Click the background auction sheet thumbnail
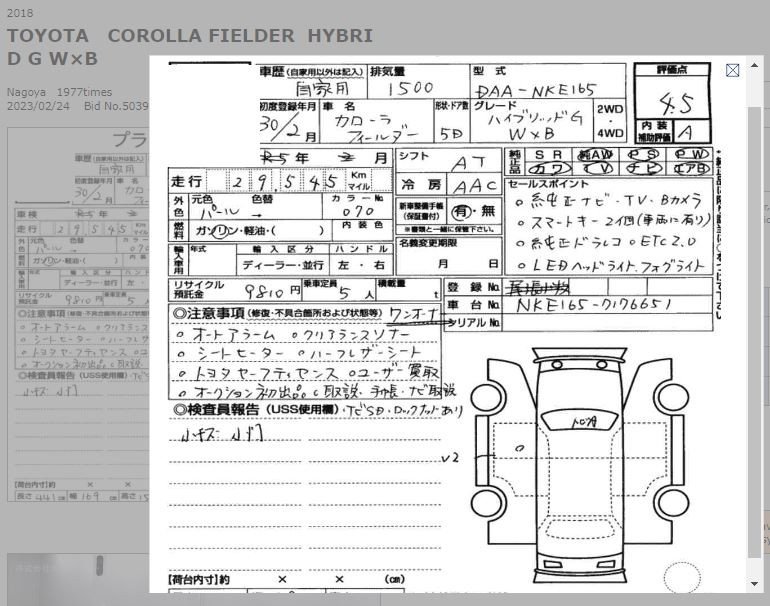Viewport: 770px width, 606px height. [79, 314]
